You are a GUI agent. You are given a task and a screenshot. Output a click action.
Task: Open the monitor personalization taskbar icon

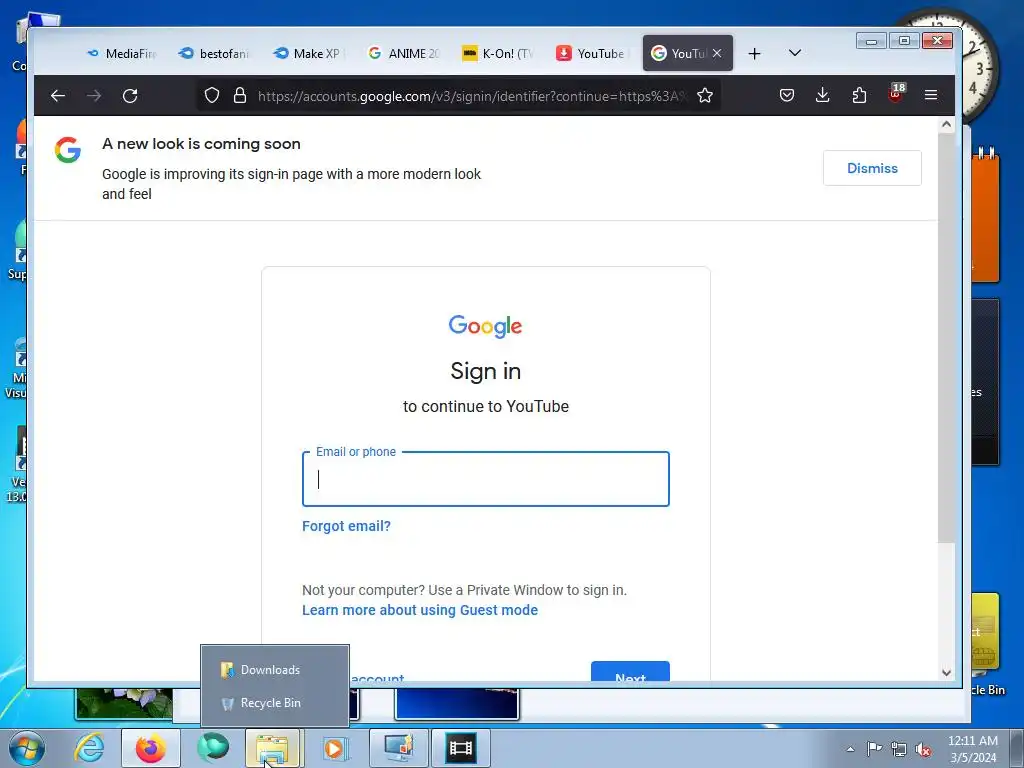pos(398,748)
